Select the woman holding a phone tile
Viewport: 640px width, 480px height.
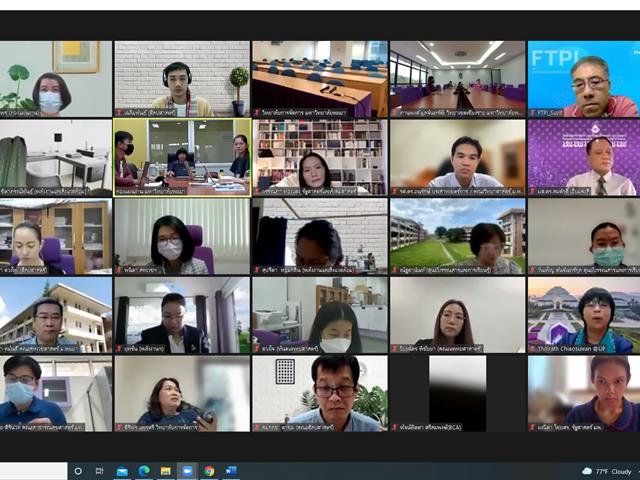click(182, 394)
